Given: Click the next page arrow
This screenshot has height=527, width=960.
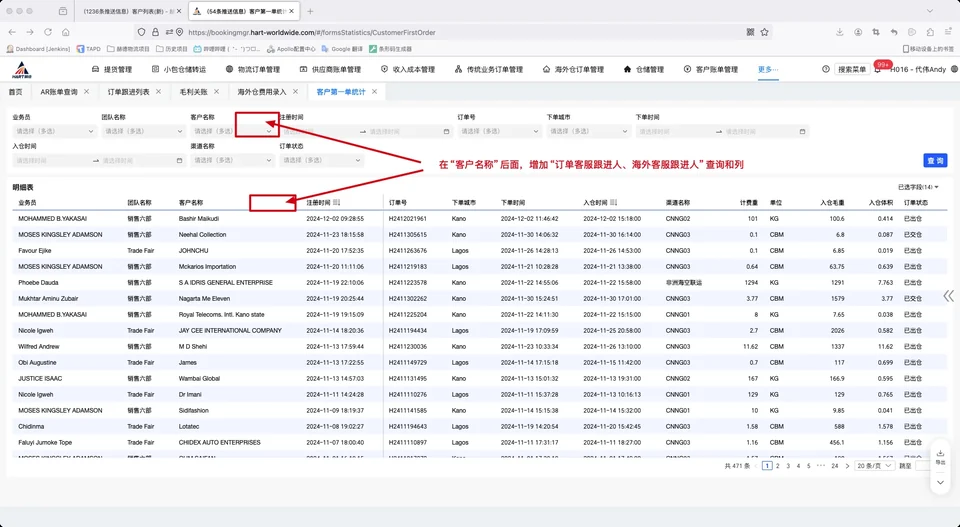Looking at the screenshot, I should point(847,466).
